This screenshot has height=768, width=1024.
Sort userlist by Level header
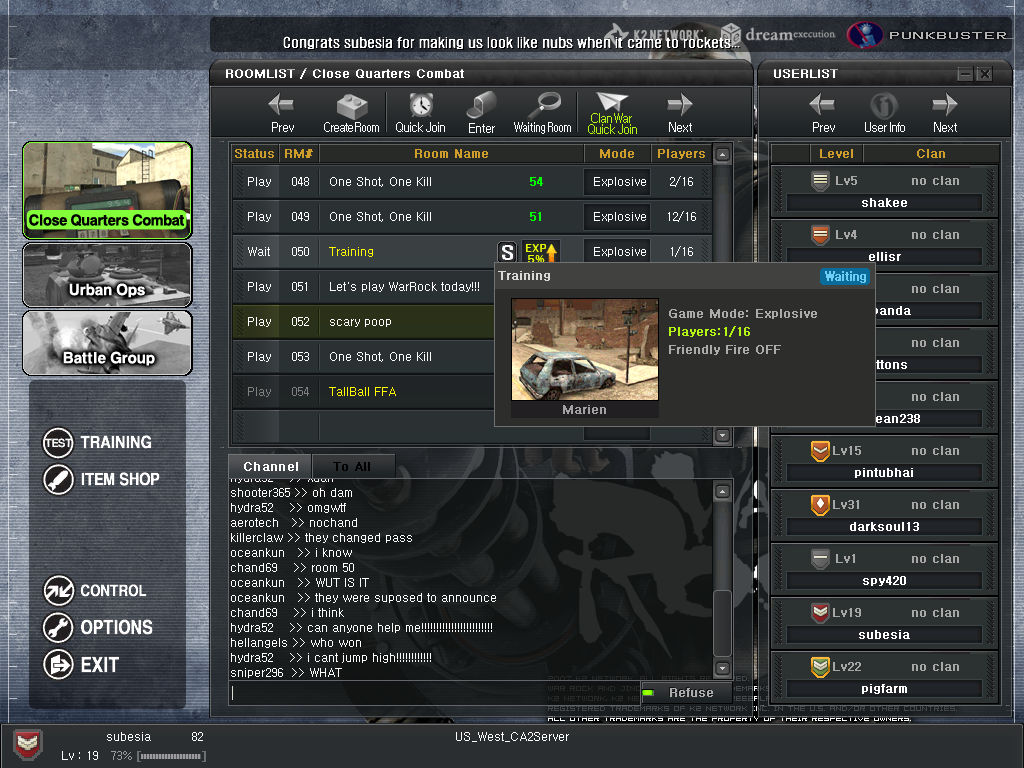tap(836, 153)
